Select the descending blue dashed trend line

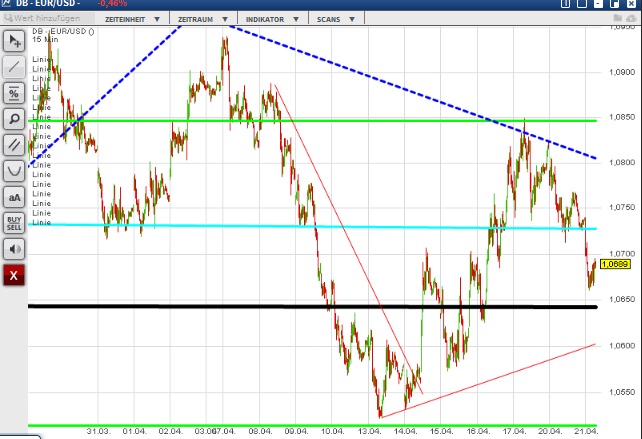tap(414, 92)
